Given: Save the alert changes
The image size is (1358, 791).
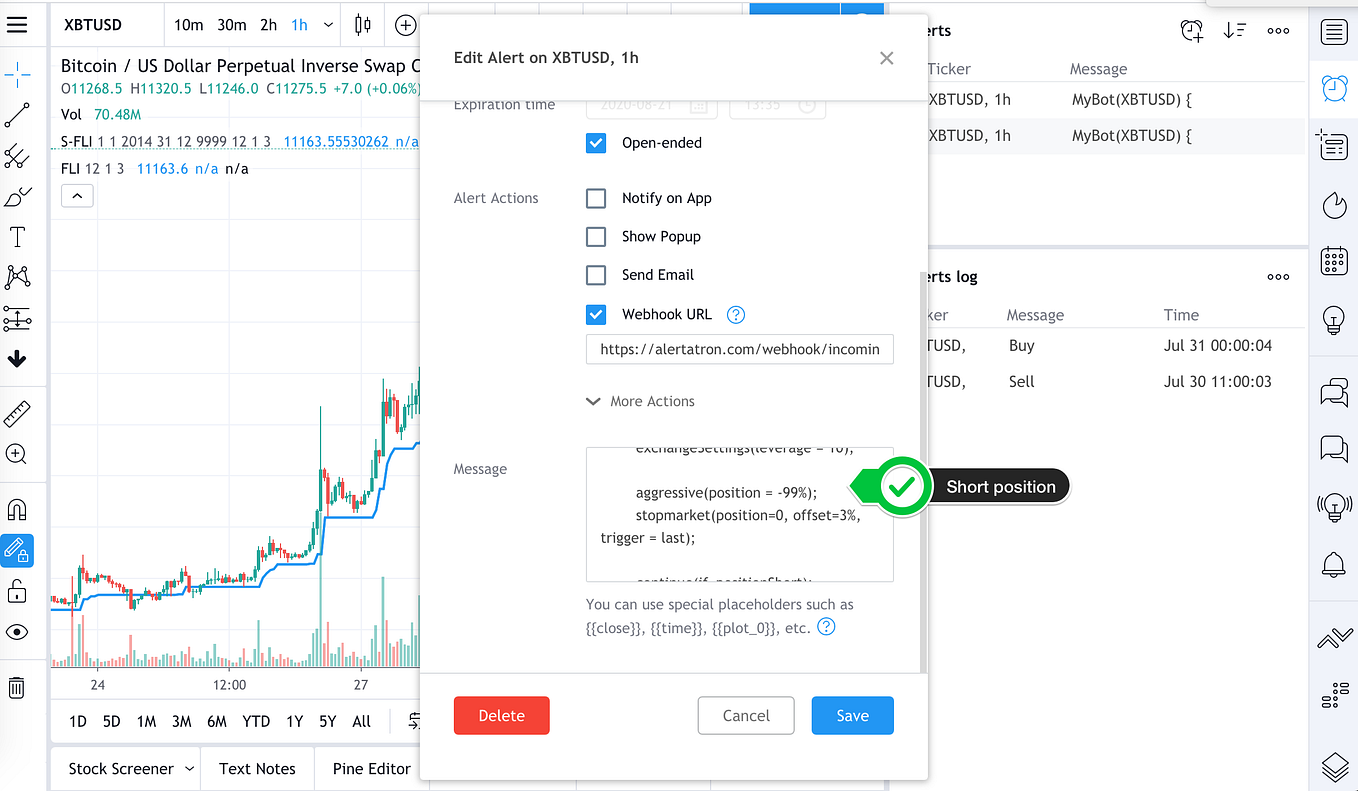Looking at the screenshot, I should (852, 715).
